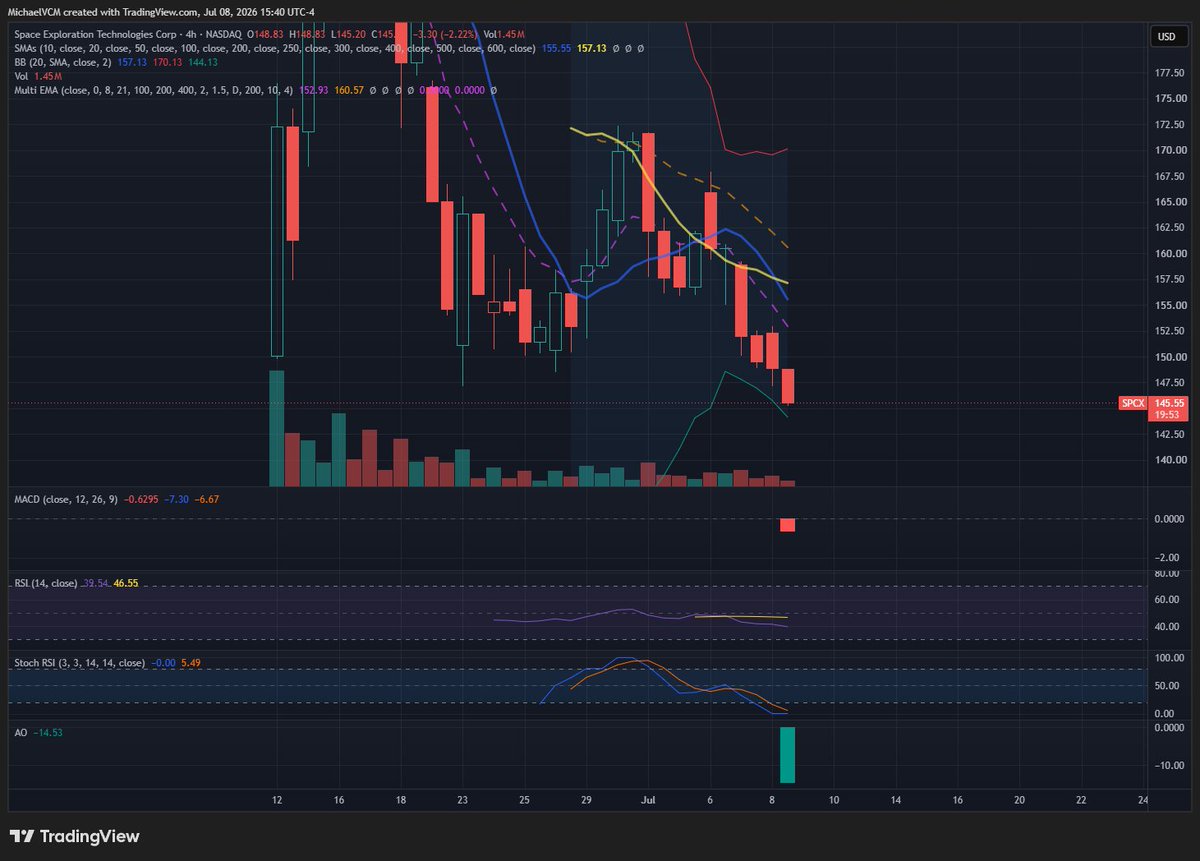Click the Stoch RSI (3, 3, 14, 14, close) legend

coord(80,663)
